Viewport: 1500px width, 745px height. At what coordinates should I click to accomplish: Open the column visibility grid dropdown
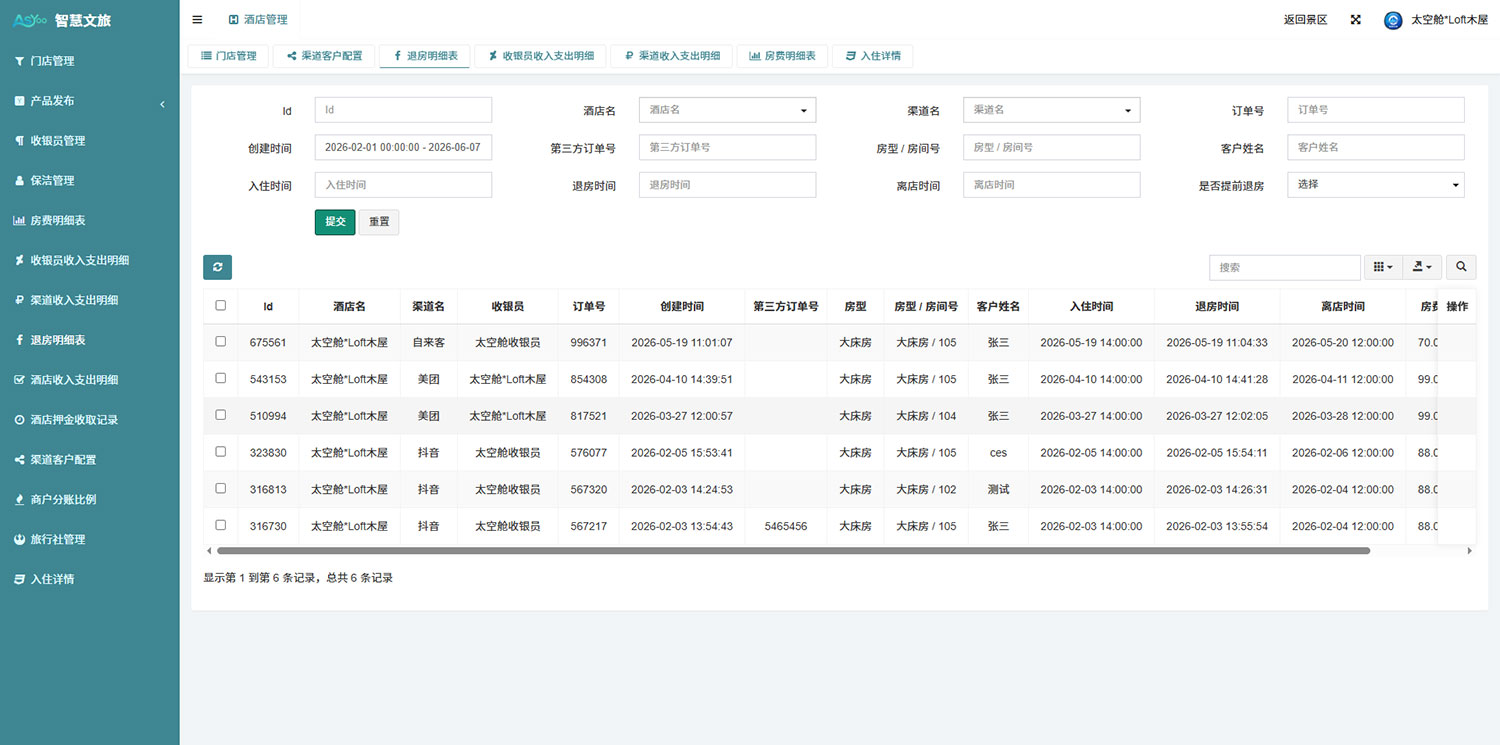pyautogui.click(x=1383, y=267)
